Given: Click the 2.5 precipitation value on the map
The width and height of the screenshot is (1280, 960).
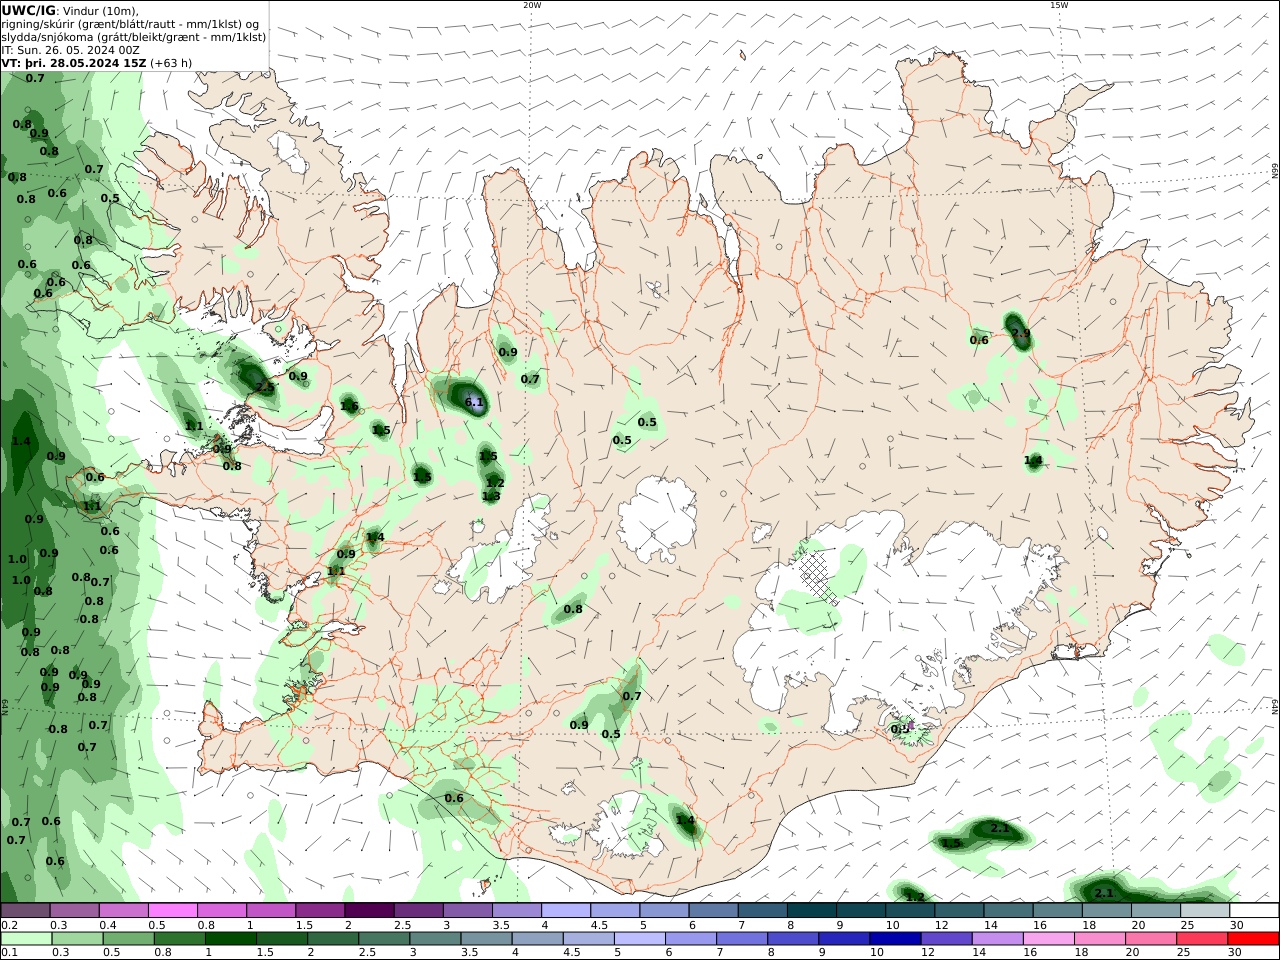Looking at the screenshot, I should click(265, 387).
